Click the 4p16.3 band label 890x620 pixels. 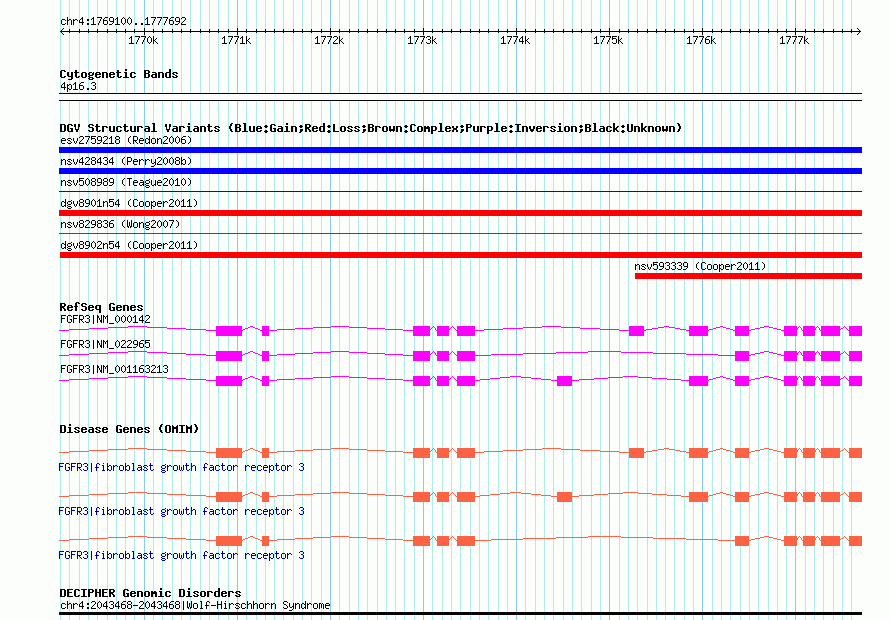point(78,86)
